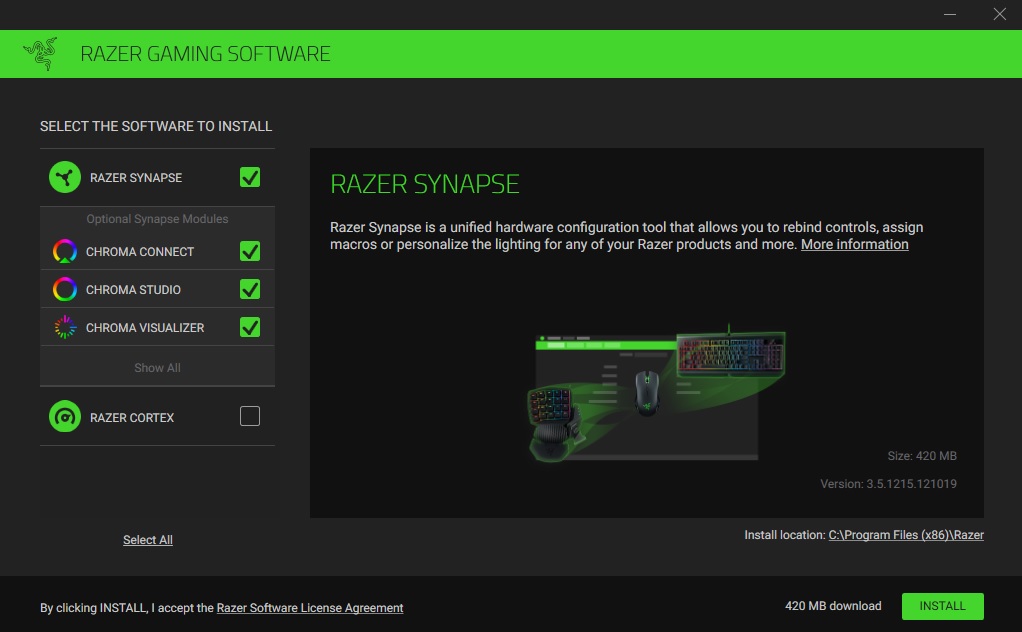Click the Chroma Connect ring icon

(65, 251)
